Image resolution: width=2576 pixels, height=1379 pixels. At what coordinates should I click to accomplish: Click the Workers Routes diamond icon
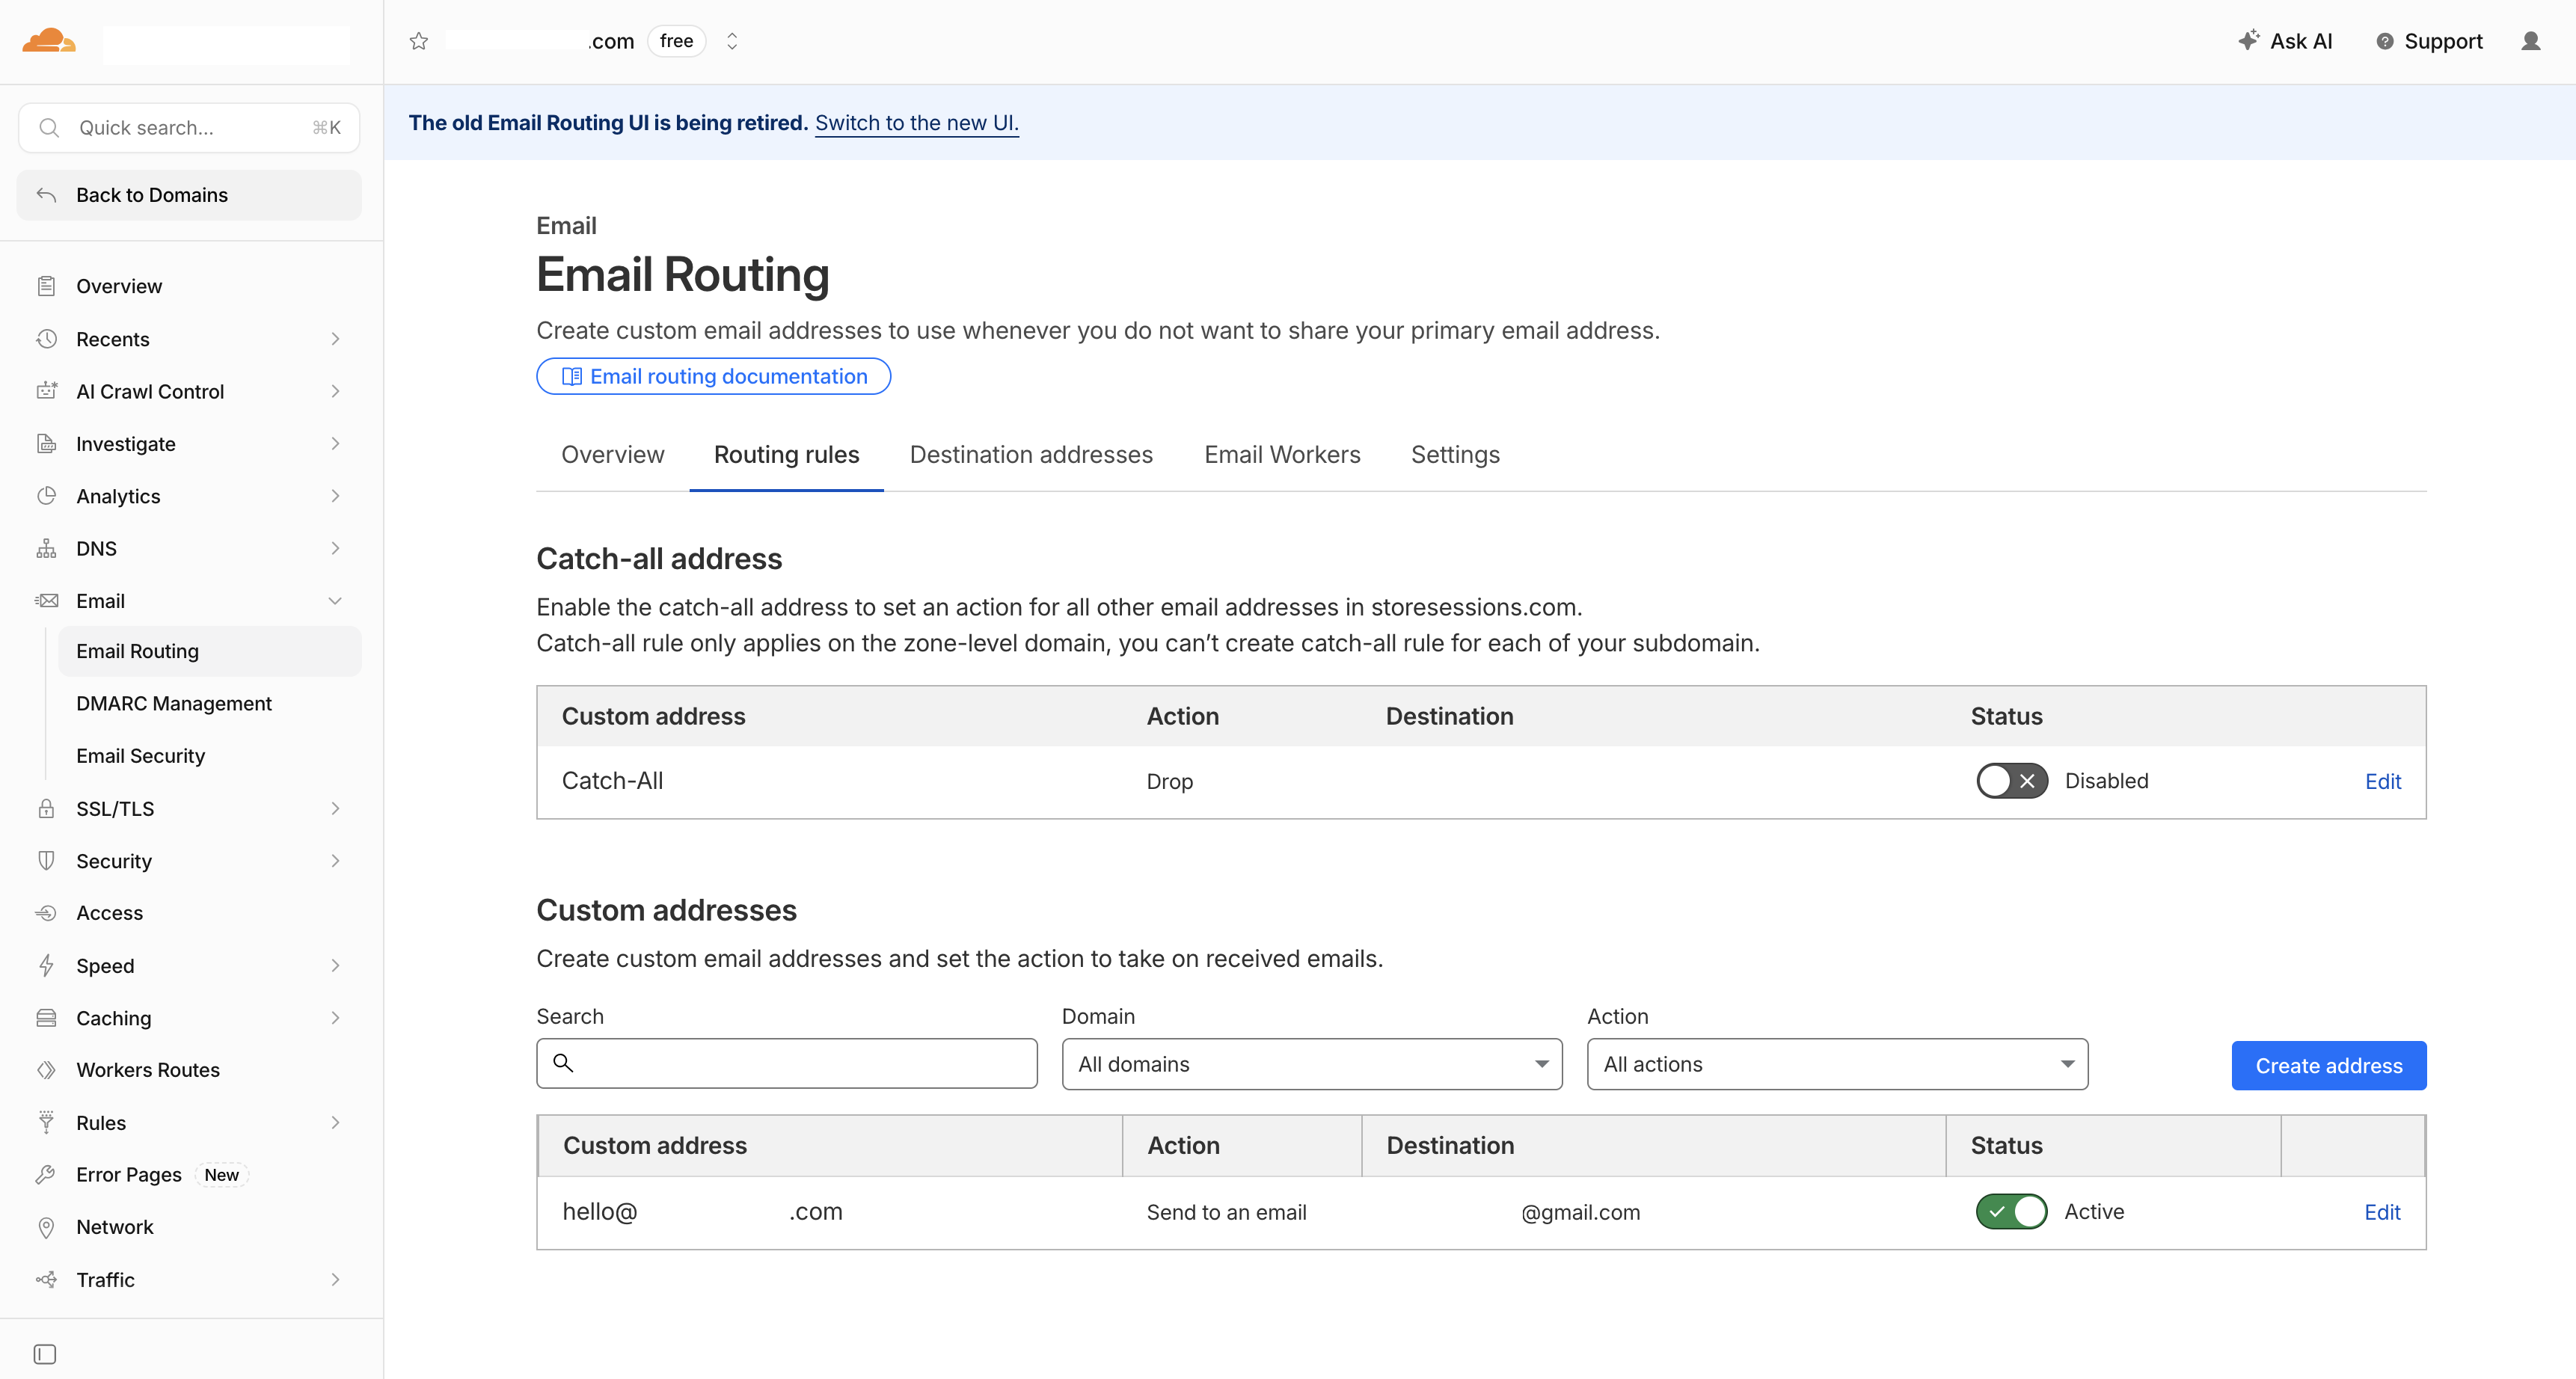(46, 1070)
